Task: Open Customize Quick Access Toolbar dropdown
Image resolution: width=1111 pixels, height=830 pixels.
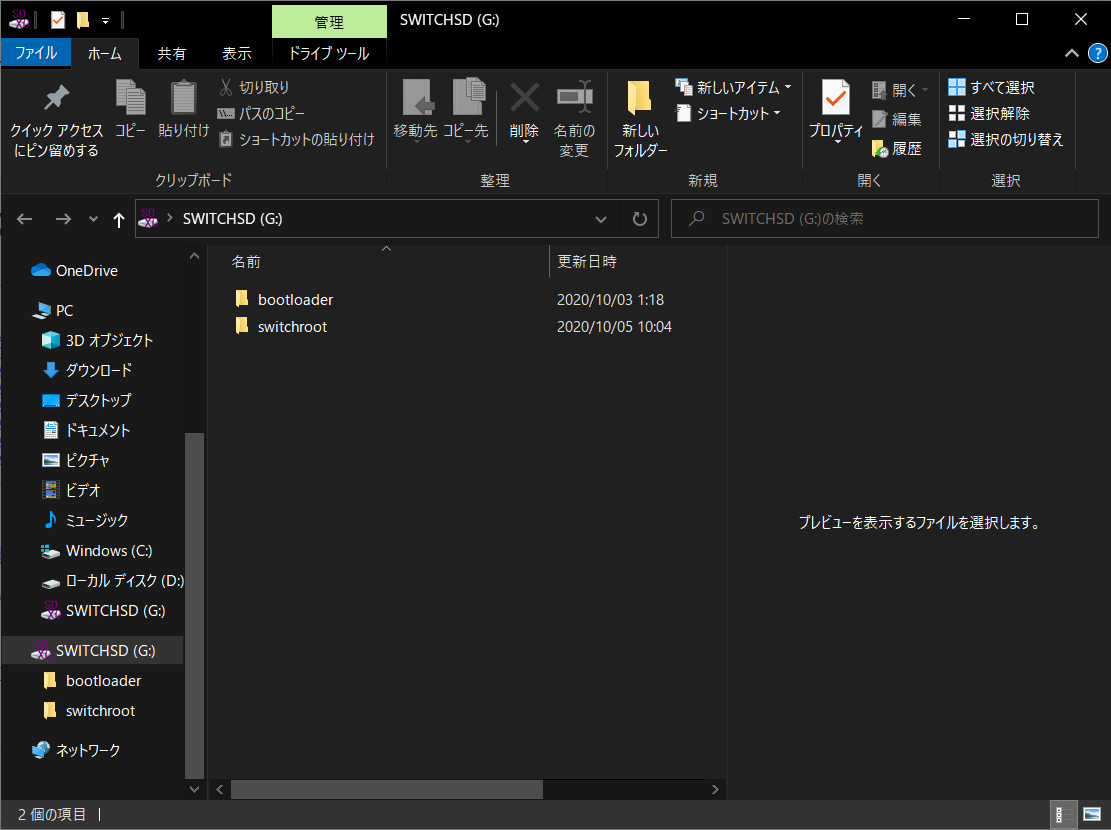Action: coord(105,21)
